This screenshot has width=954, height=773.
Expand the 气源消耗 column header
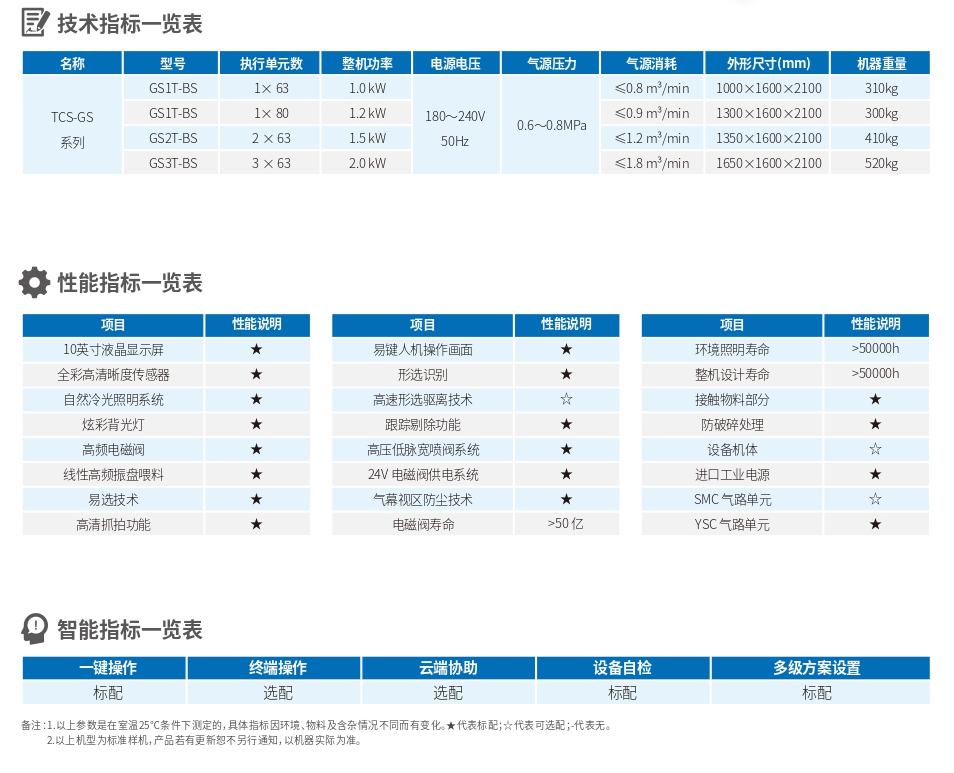point(651,62)
